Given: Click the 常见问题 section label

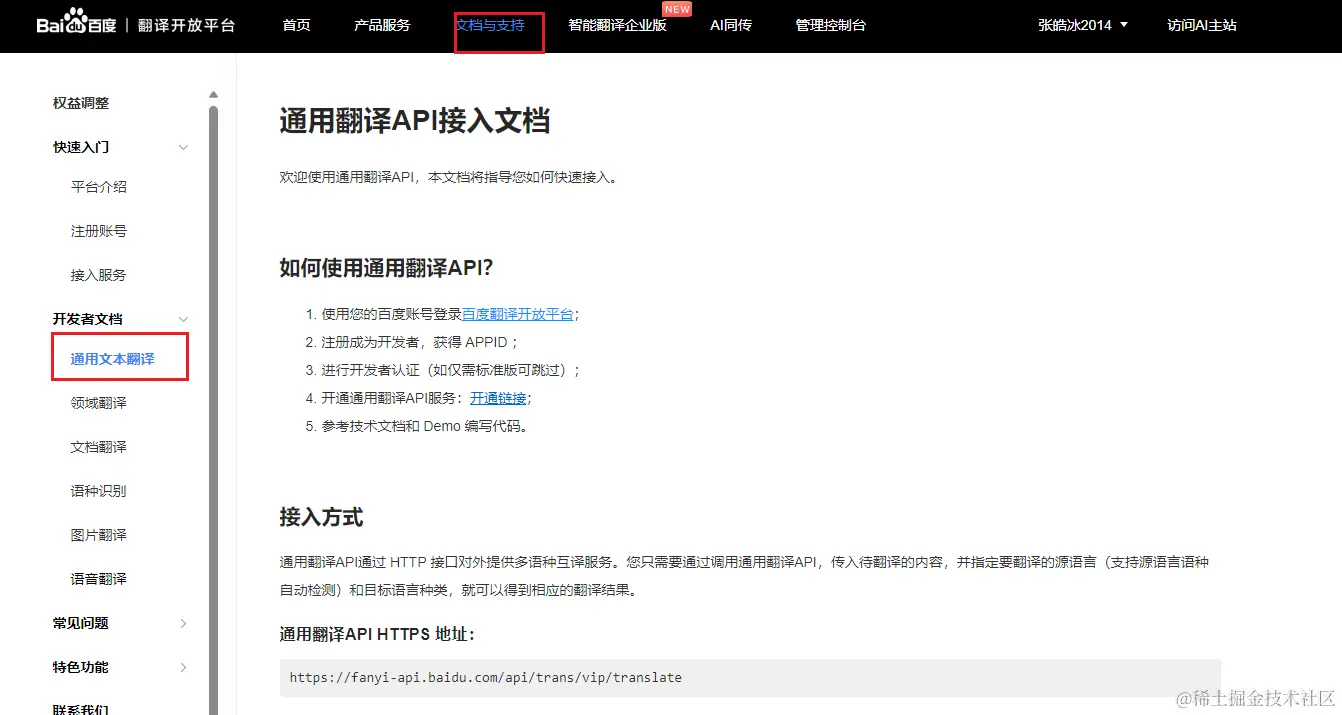Looking at the screenshot, I should pyautogui.click(x=81, y=623).
